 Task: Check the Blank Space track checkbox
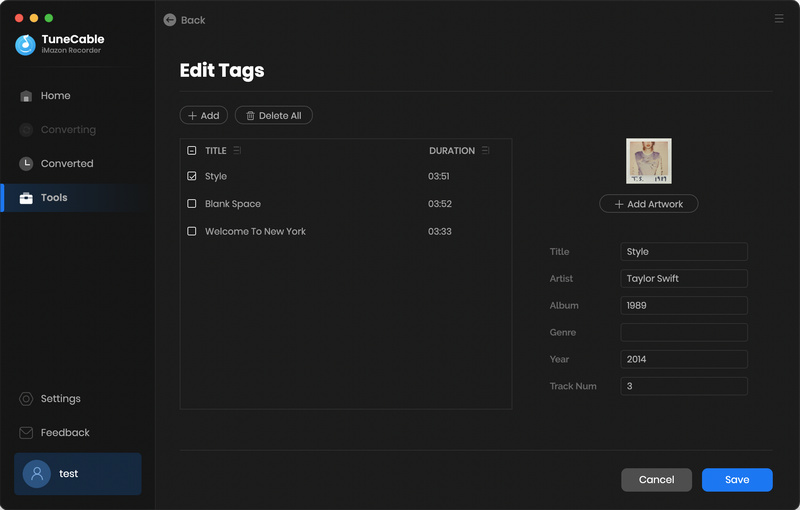[x=192, y=204]
